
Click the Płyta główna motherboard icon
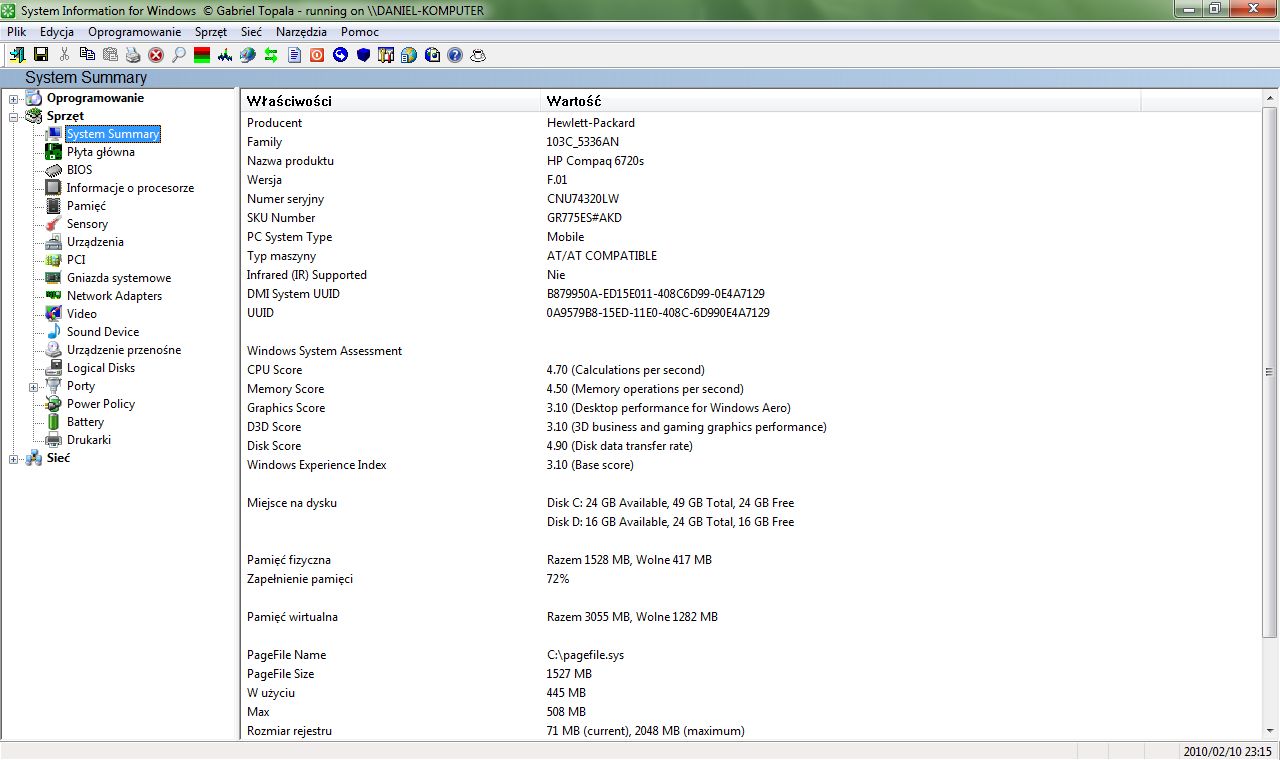[53, 152]
